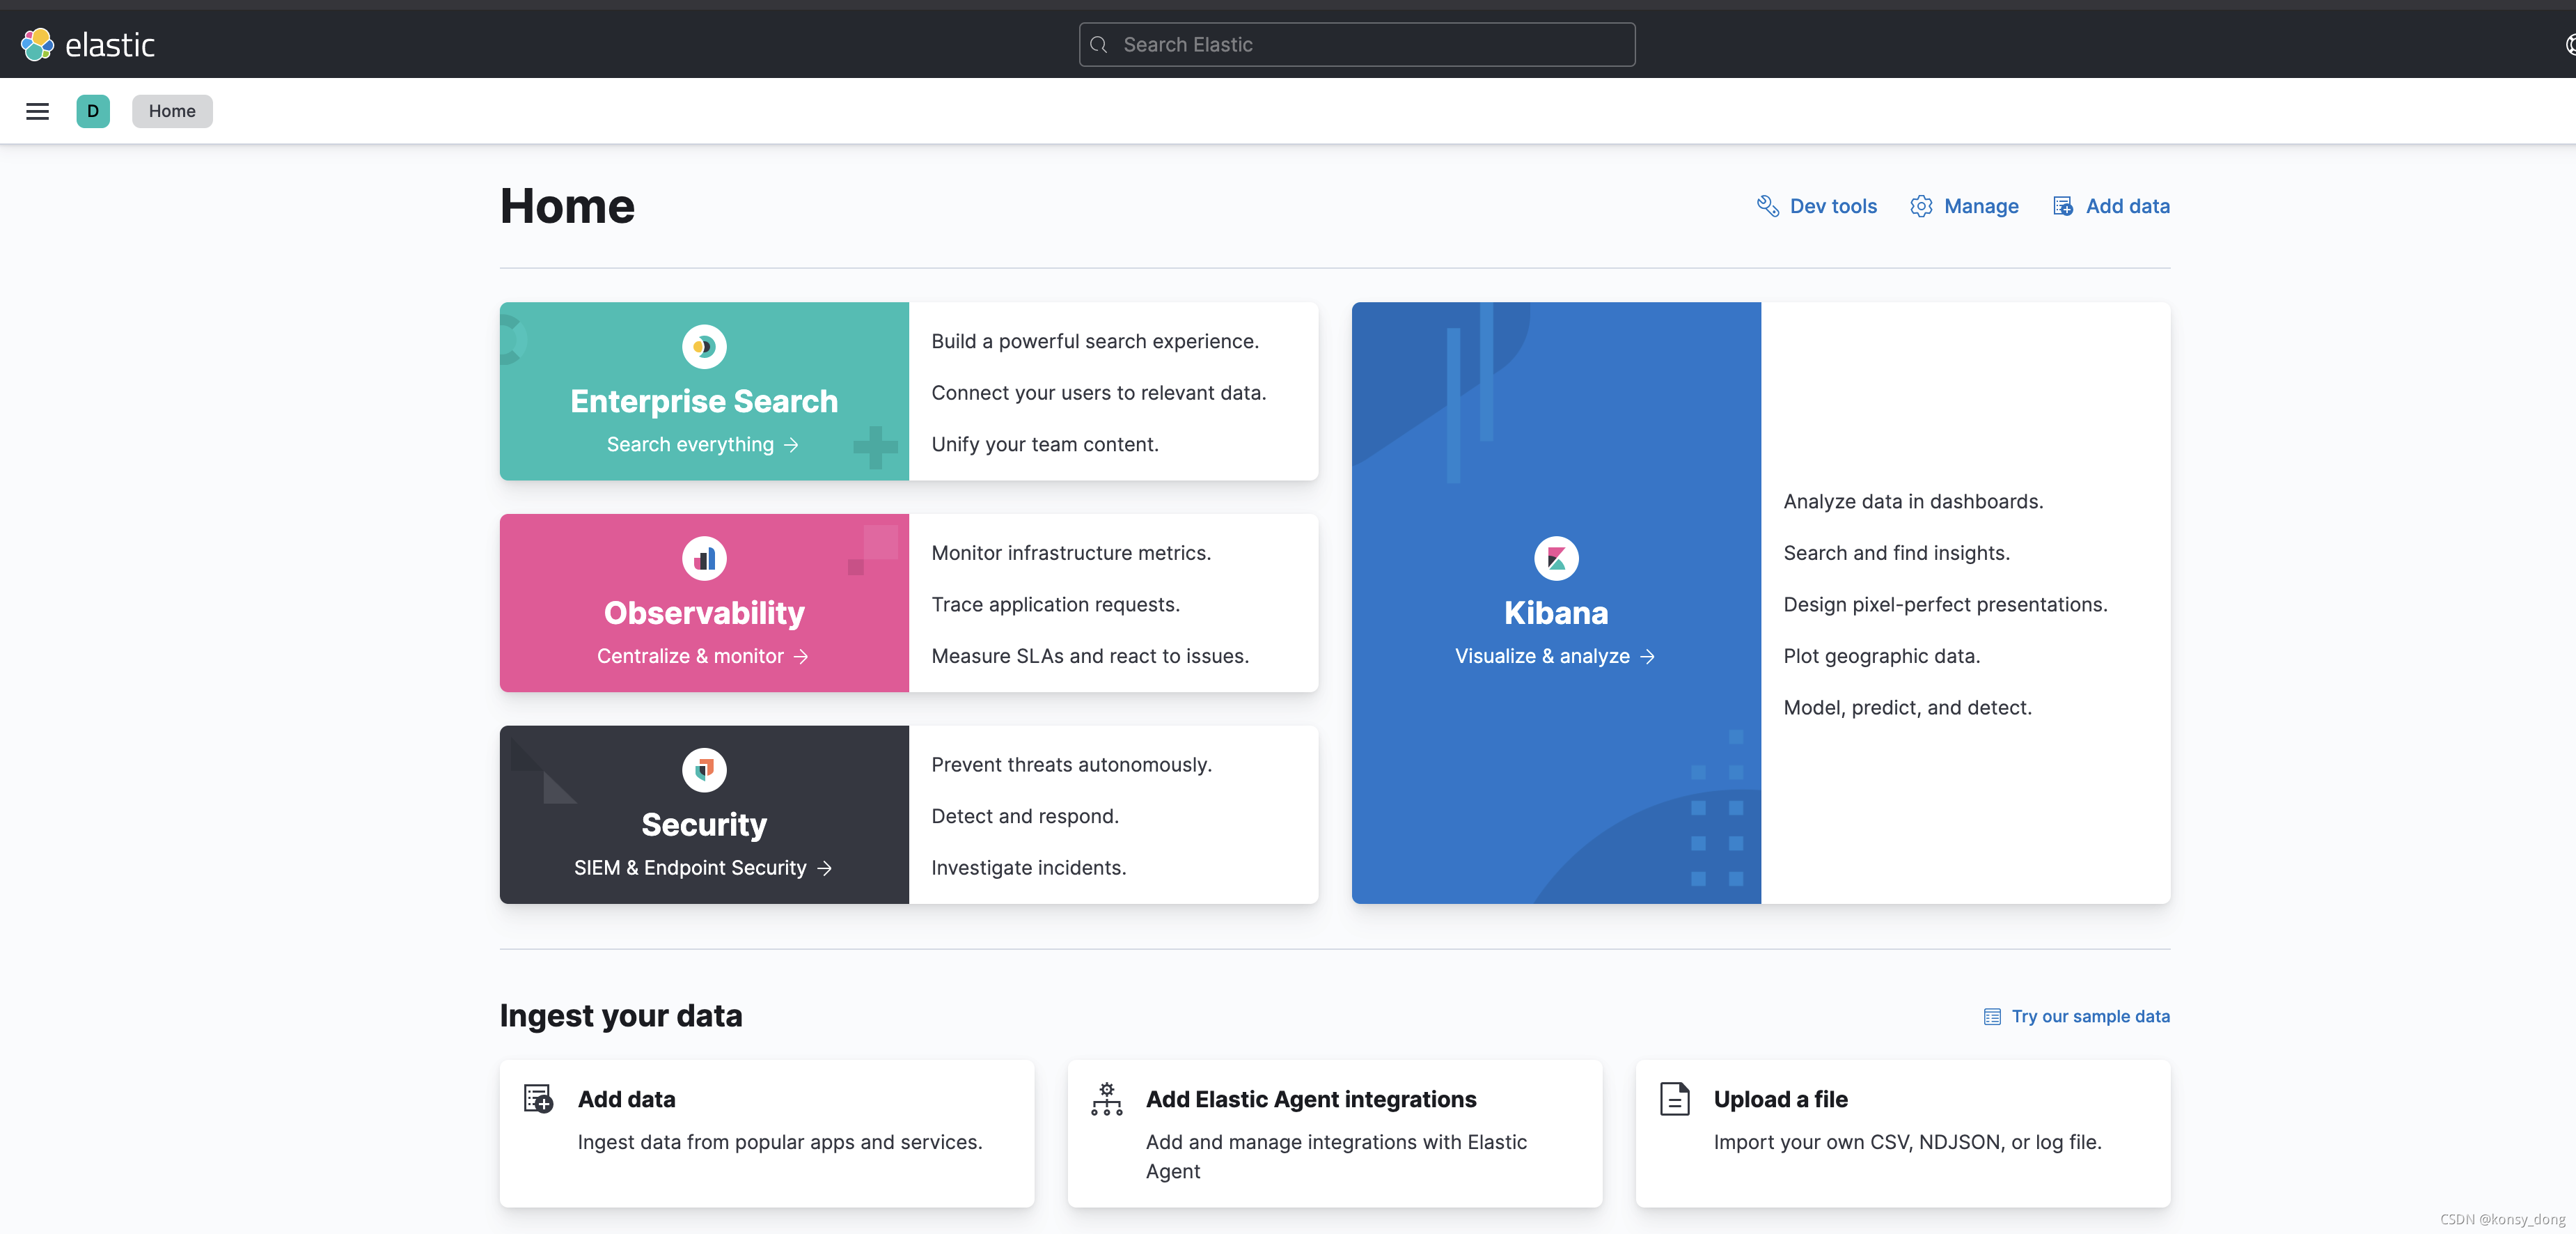2576x1234 pixels.
Task: Click the Elastic logo in the header
Action: pyautogui.click(x=88, y=44)
